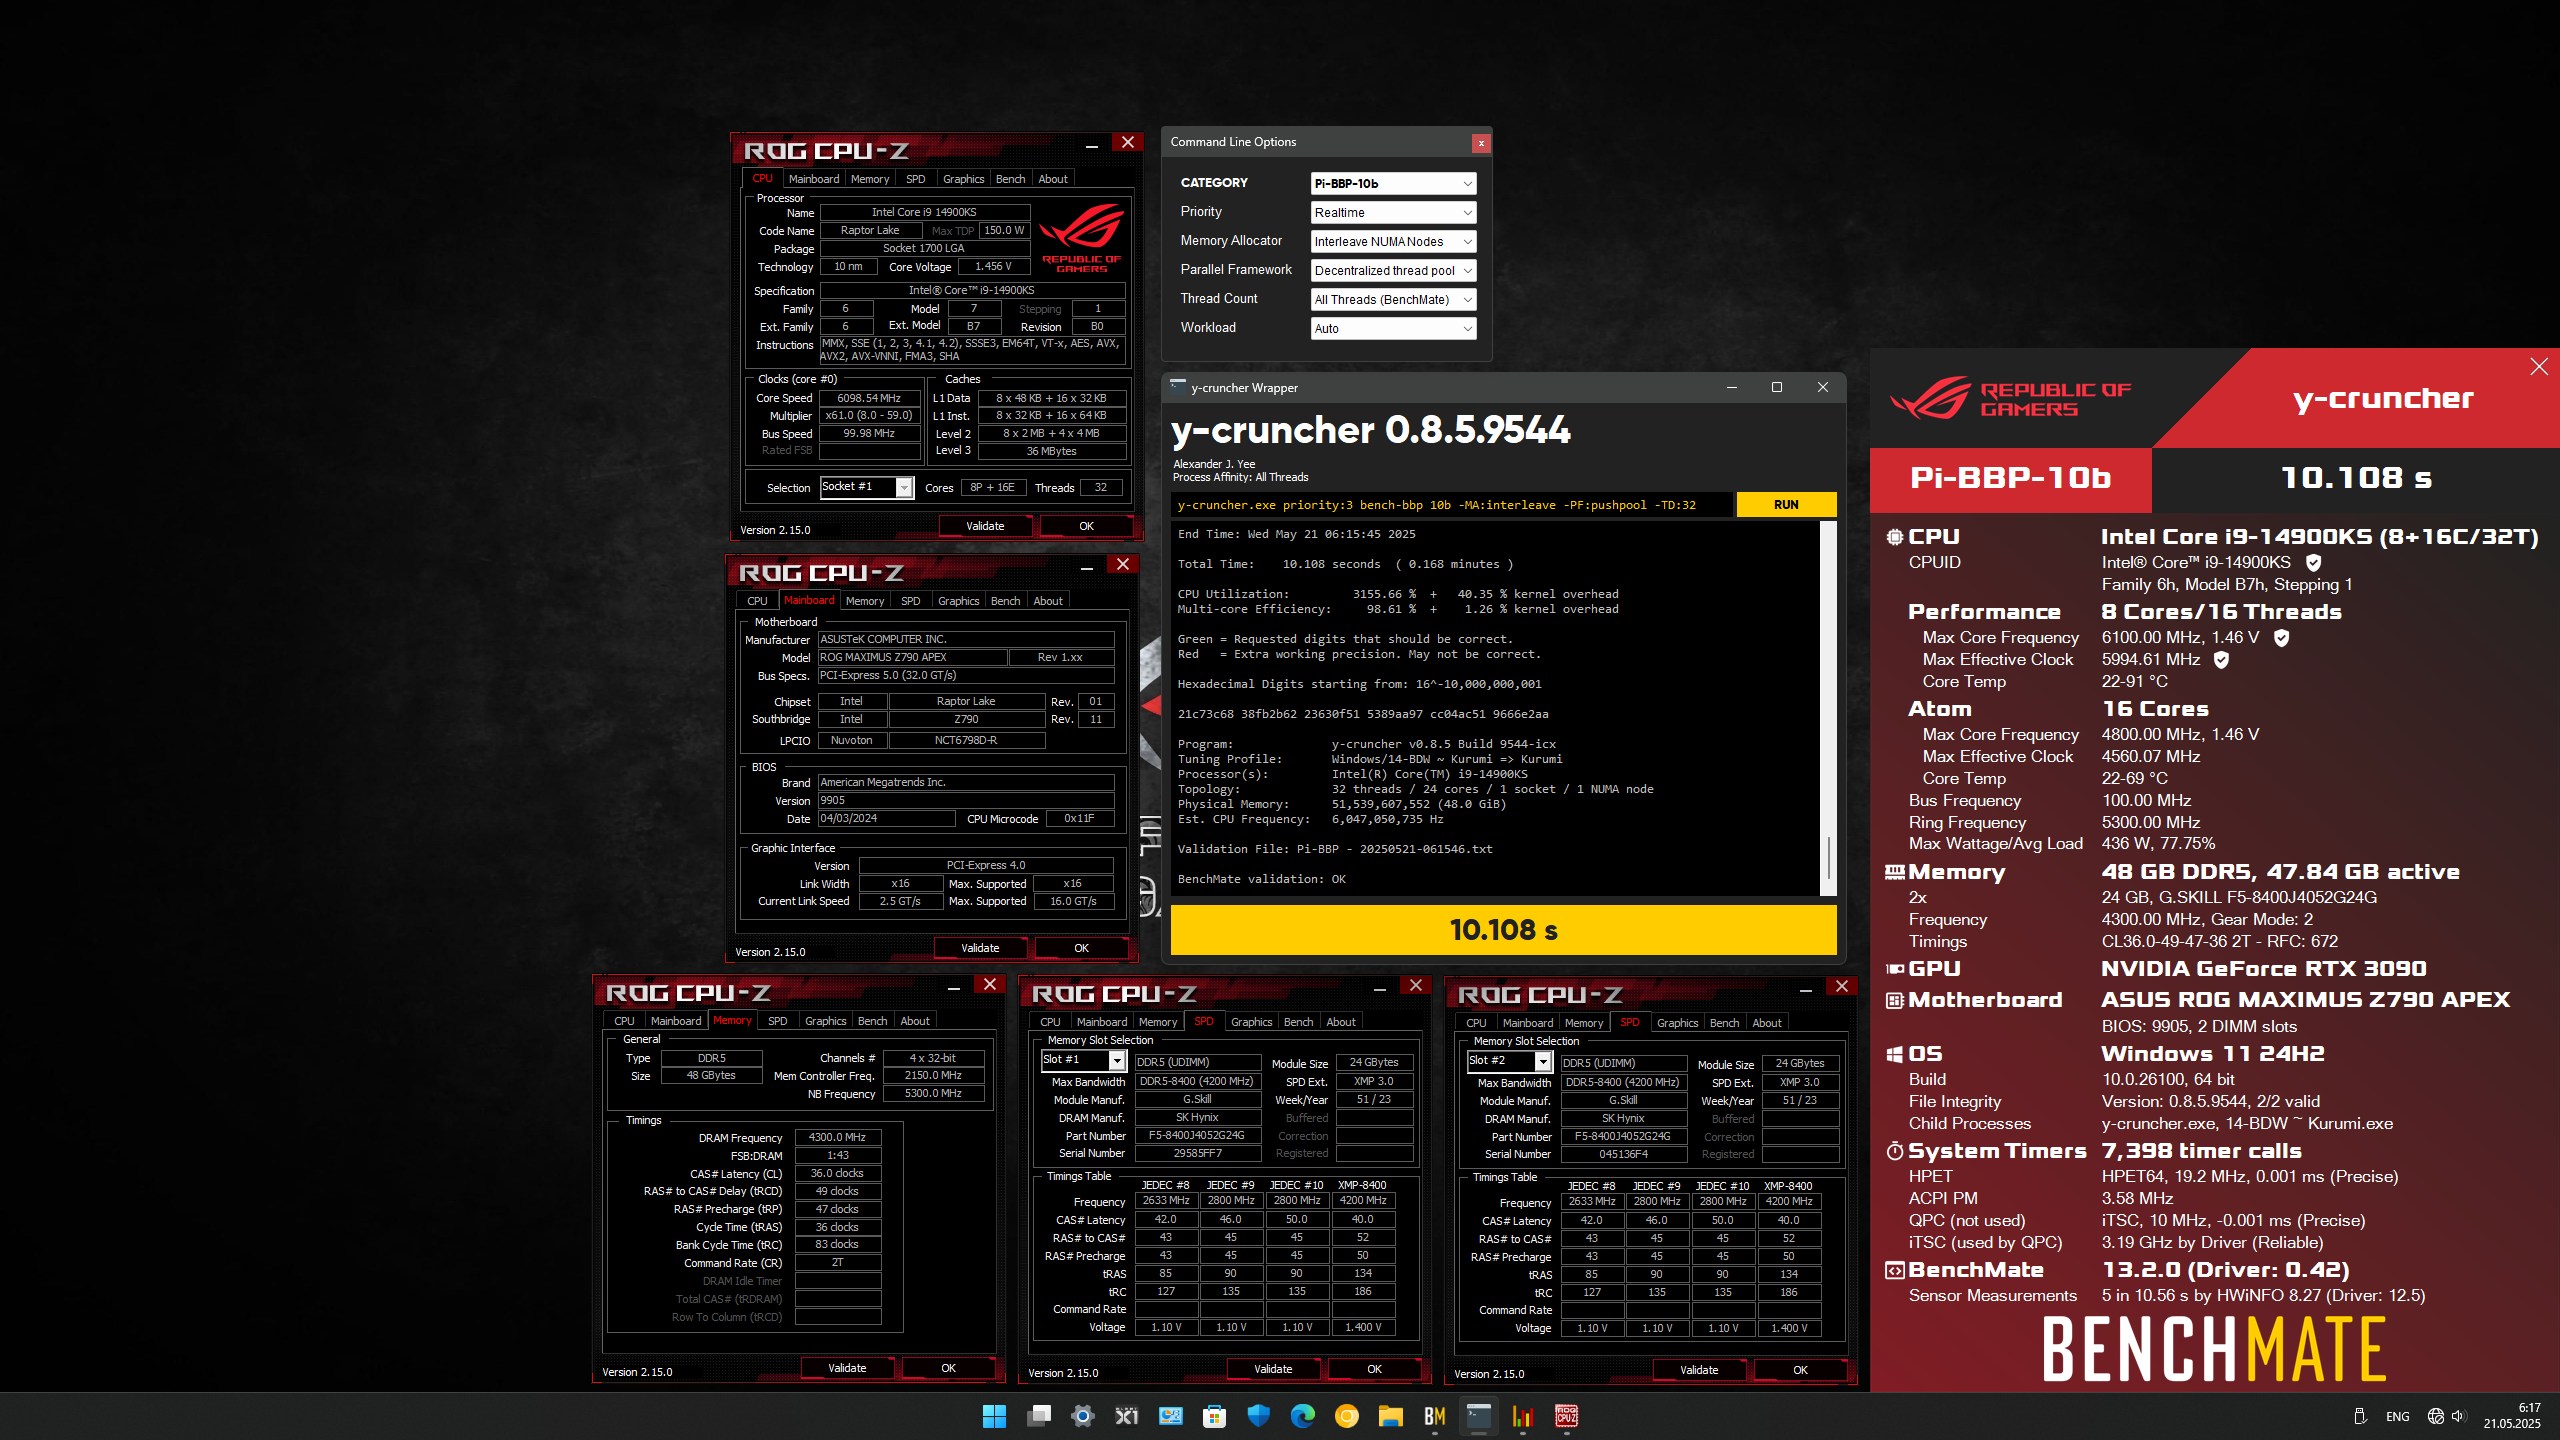Open the Windows Start menu
The height and width of the screenshot is (1440, 2560).
tap(994, 1416)
